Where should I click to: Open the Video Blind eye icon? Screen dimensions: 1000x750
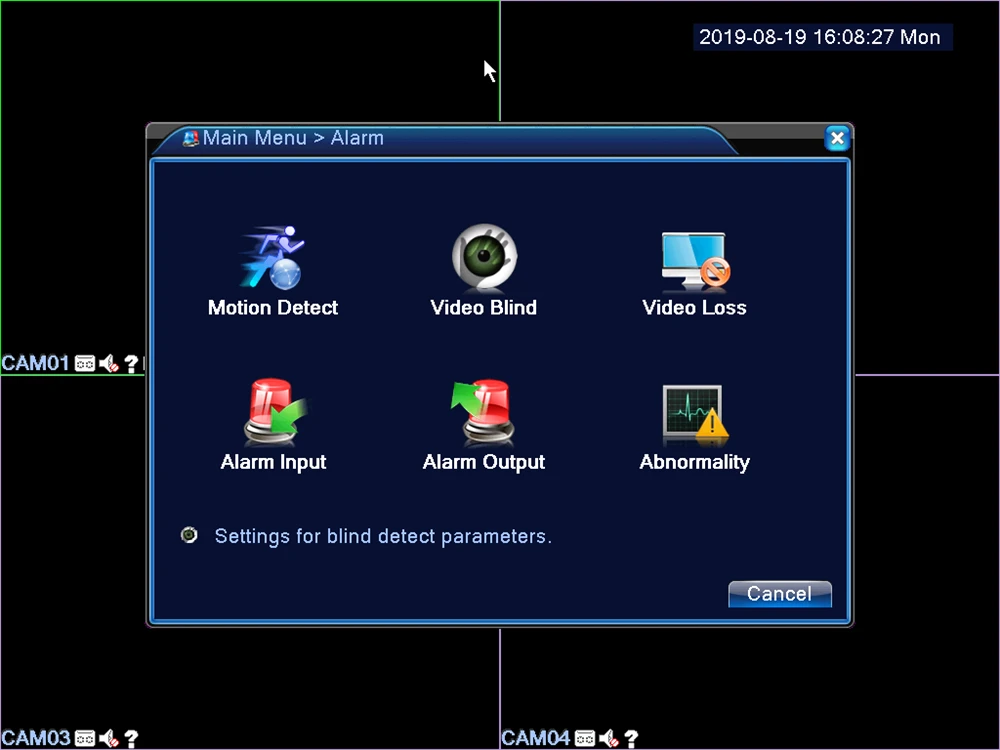tap(484, 257)
